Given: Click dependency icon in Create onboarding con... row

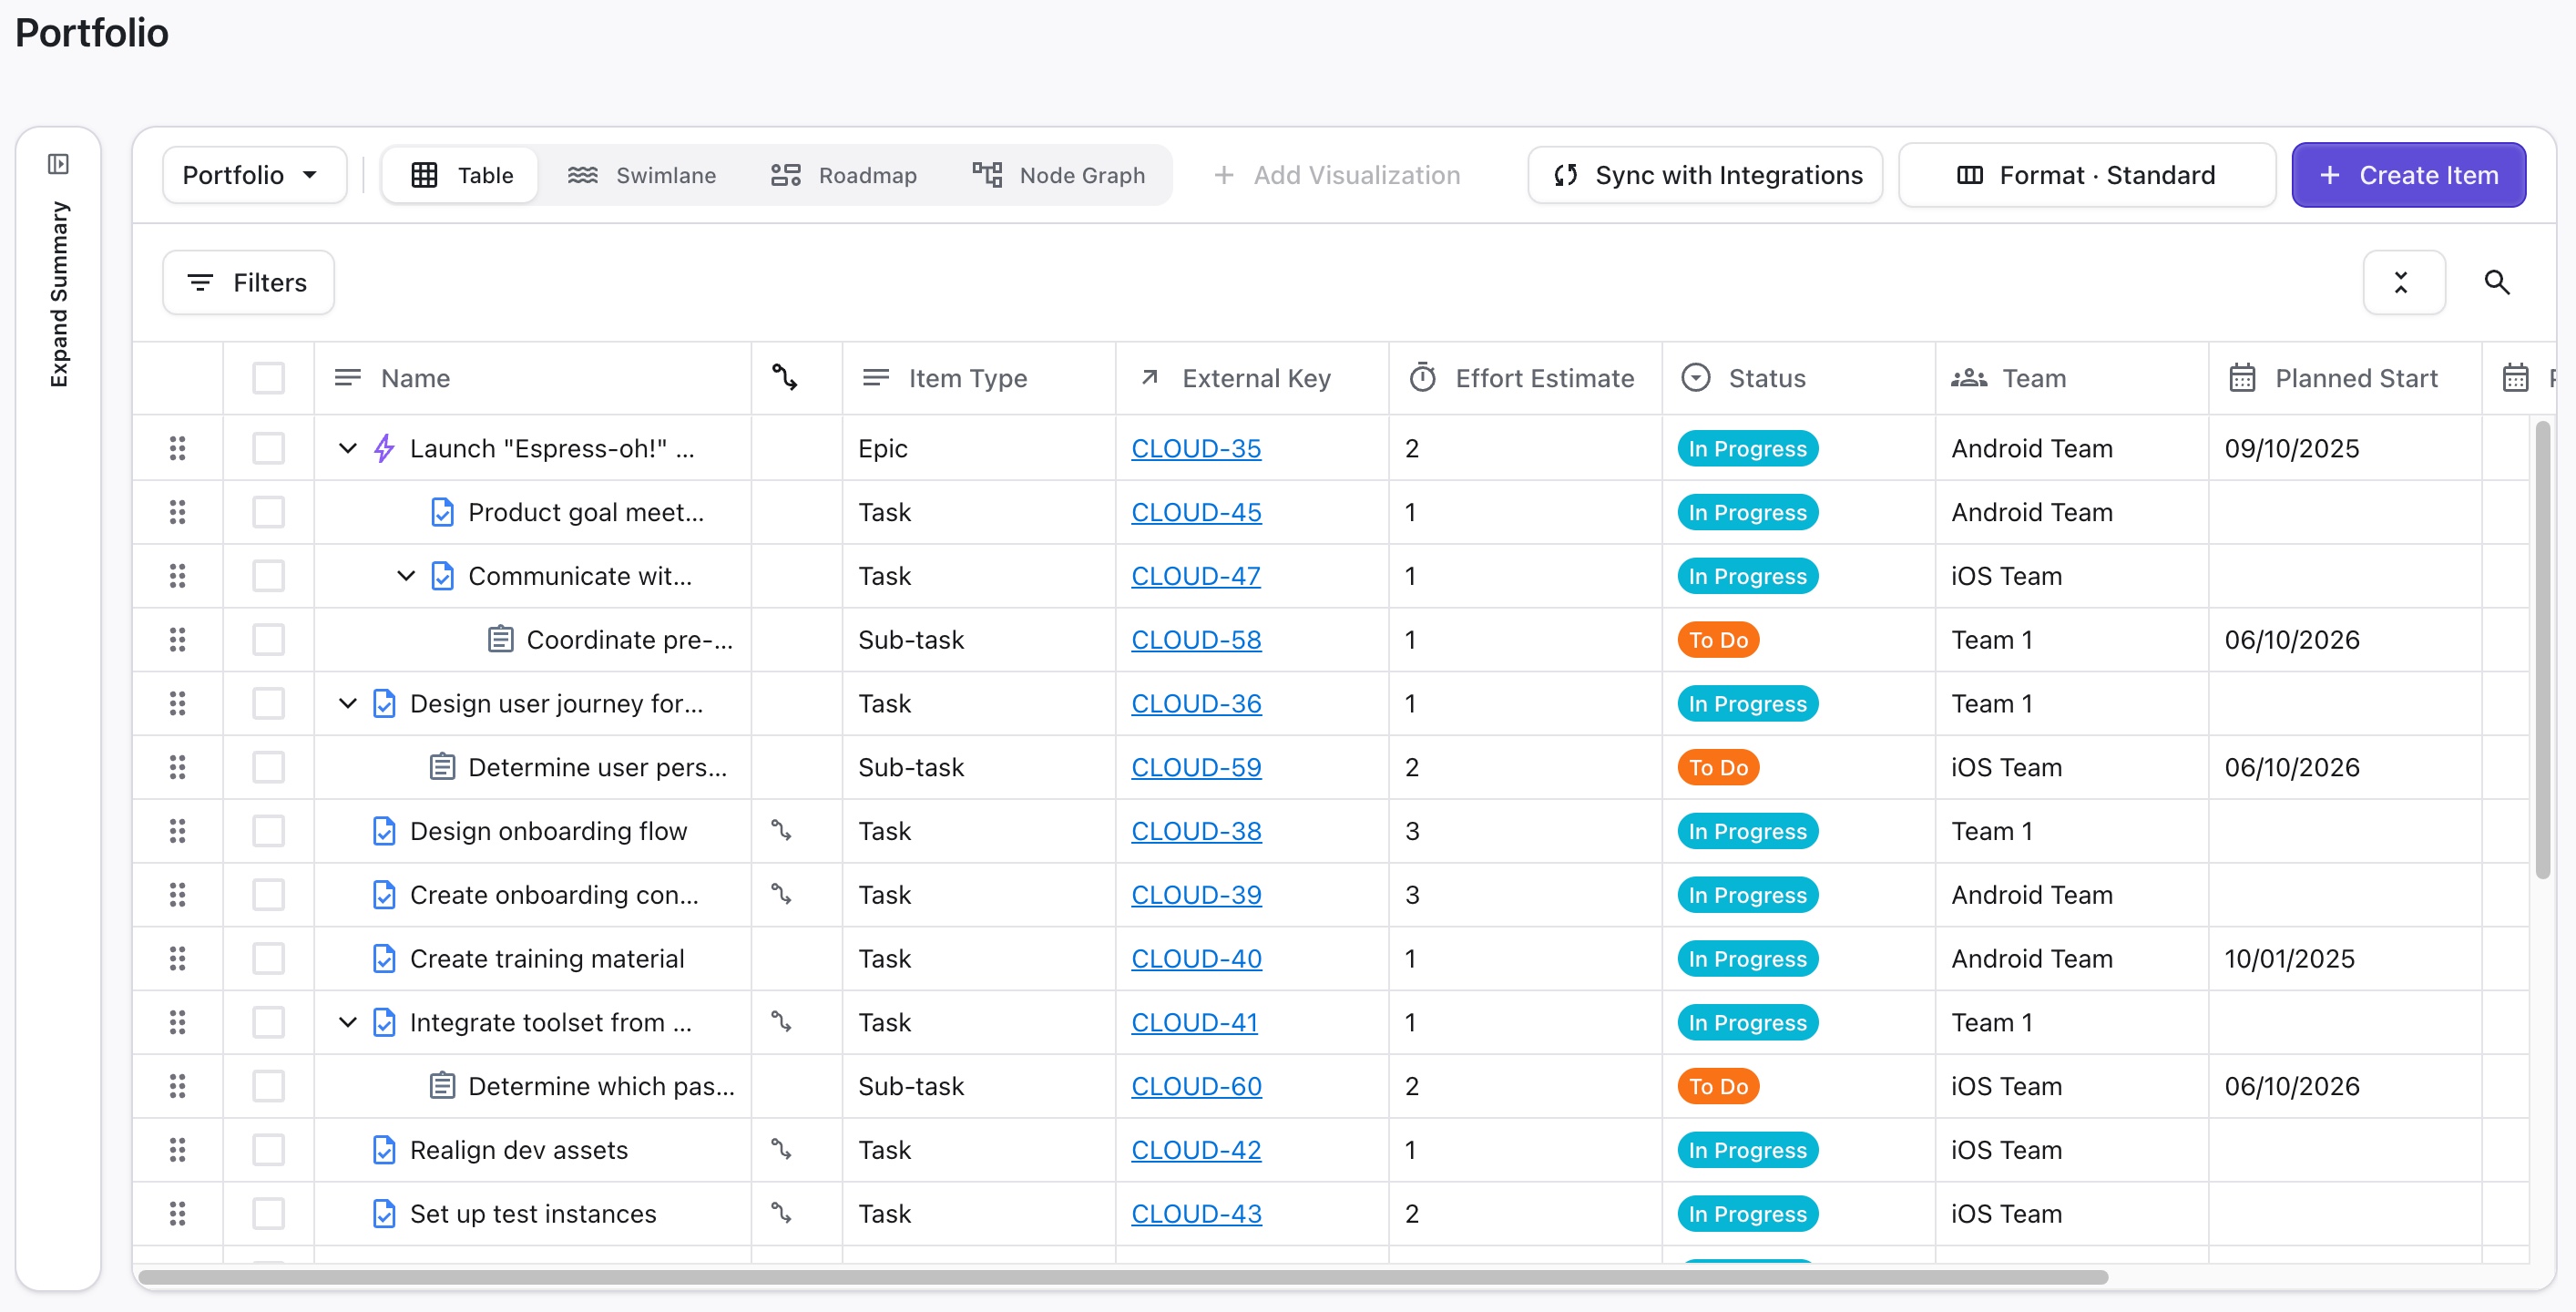Looking at the screenshot, I should pos(781,894).
